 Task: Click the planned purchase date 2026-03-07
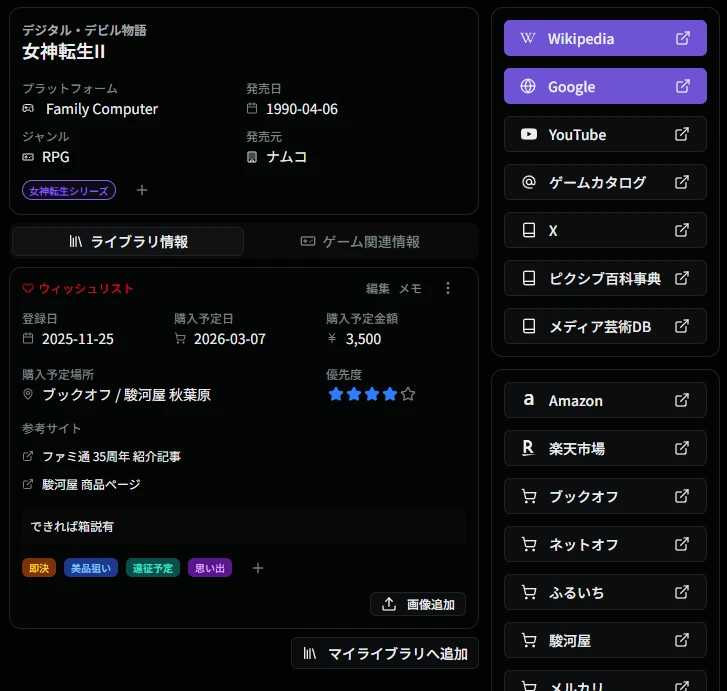click(x=230, y=339)
